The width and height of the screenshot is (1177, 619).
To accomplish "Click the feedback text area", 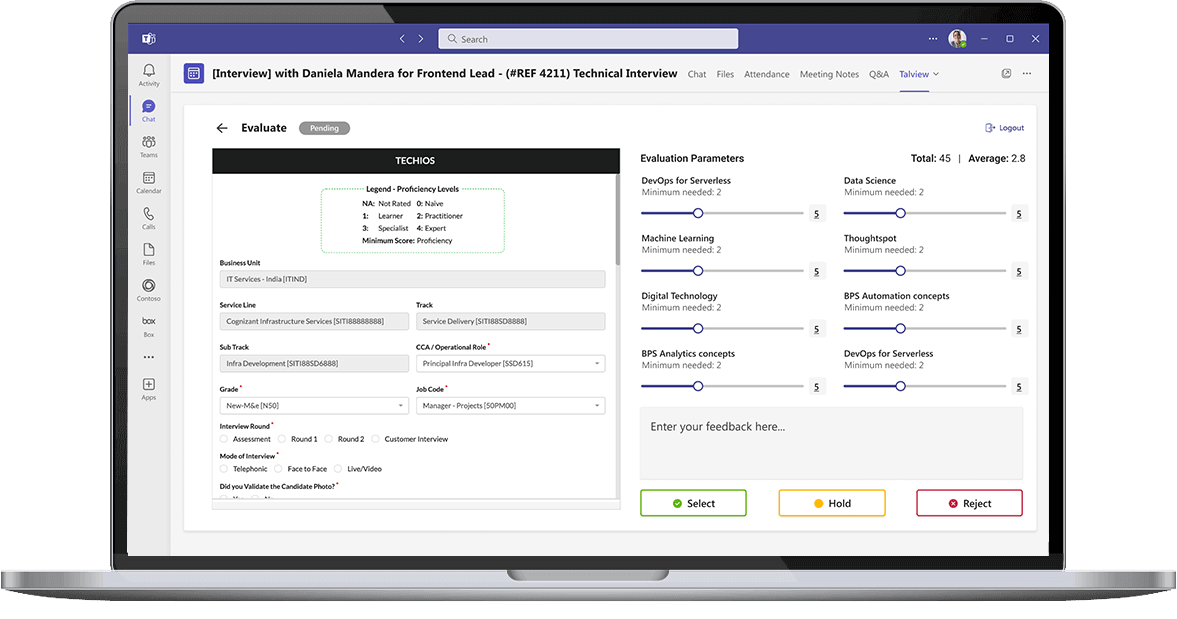I will pos(831,443).
